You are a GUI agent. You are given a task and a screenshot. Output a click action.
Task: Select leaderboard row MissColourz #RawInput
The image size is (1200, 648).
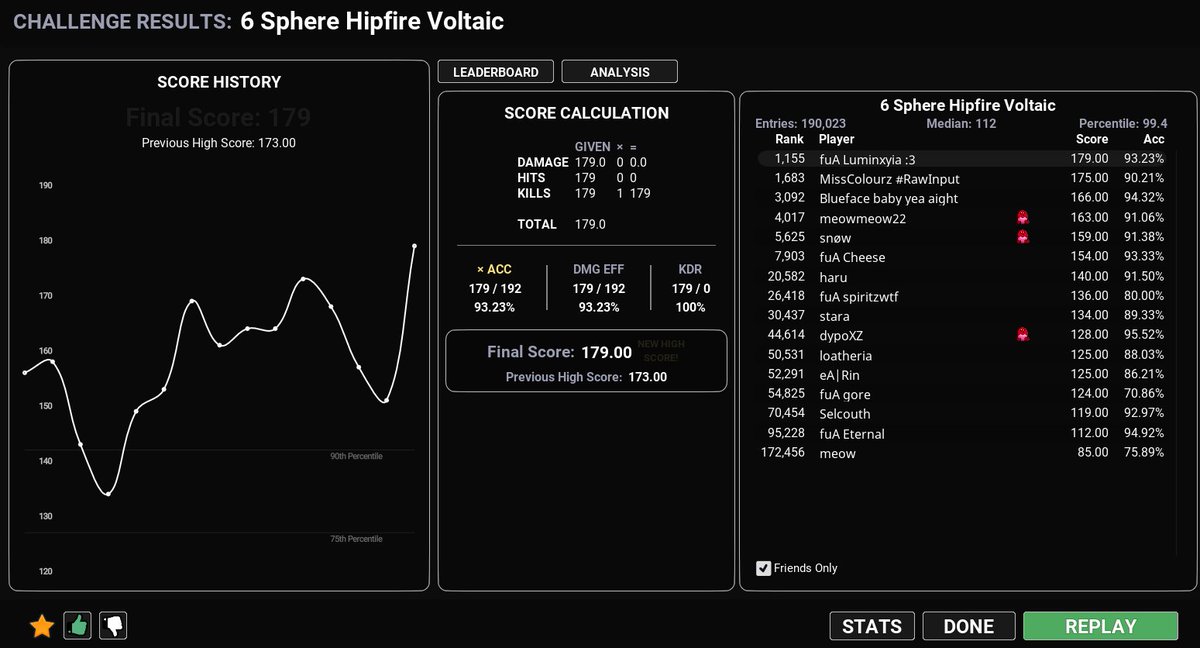click(963, 178)
